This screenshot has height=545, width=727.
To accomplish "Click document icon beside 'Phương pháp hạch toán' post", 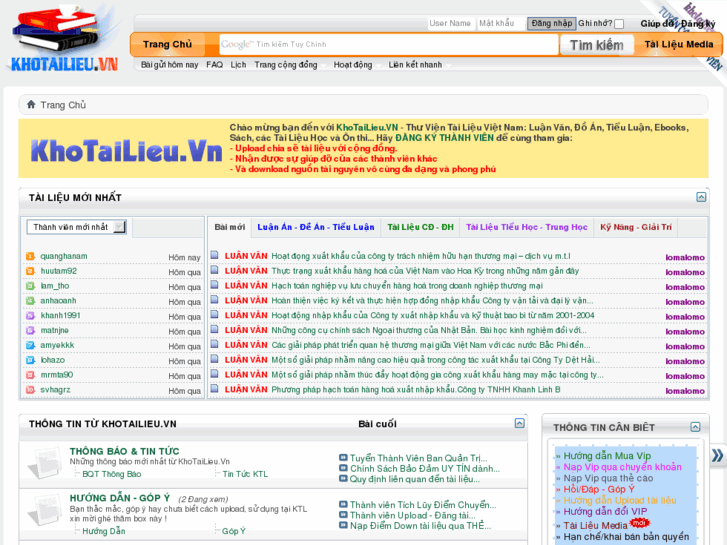I will click(x=215, y=389).
